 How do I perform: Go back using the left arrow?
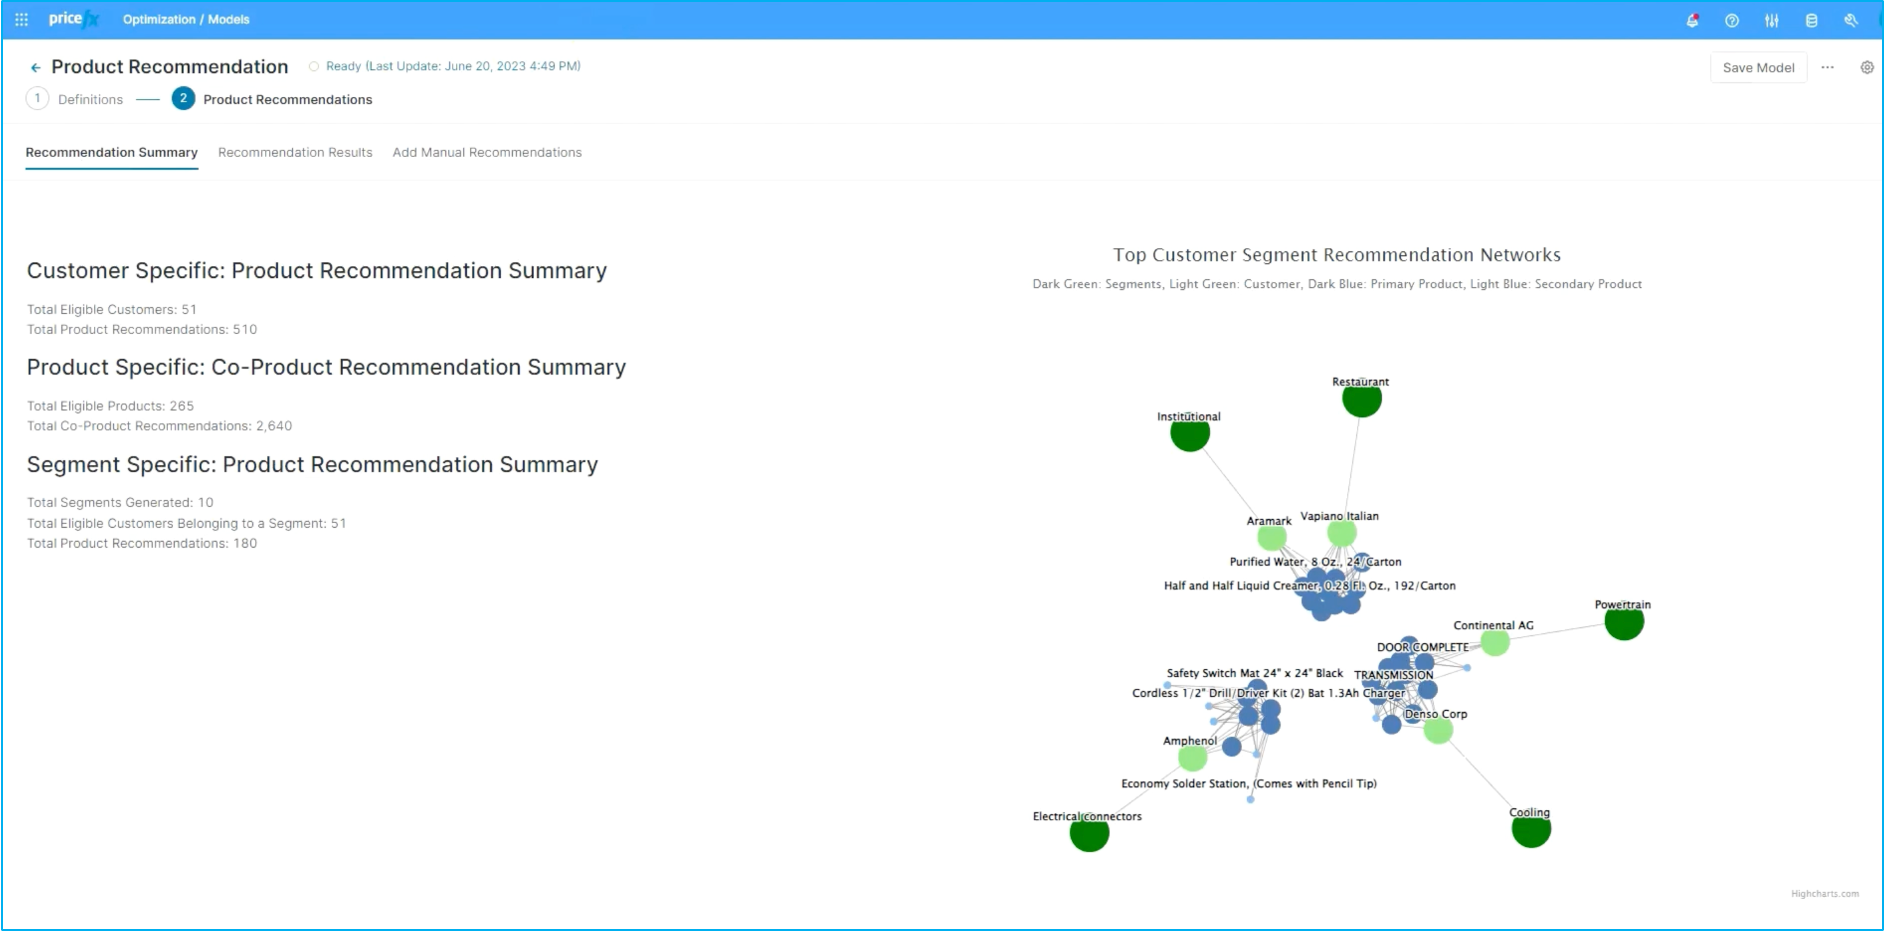click(36, 68)
